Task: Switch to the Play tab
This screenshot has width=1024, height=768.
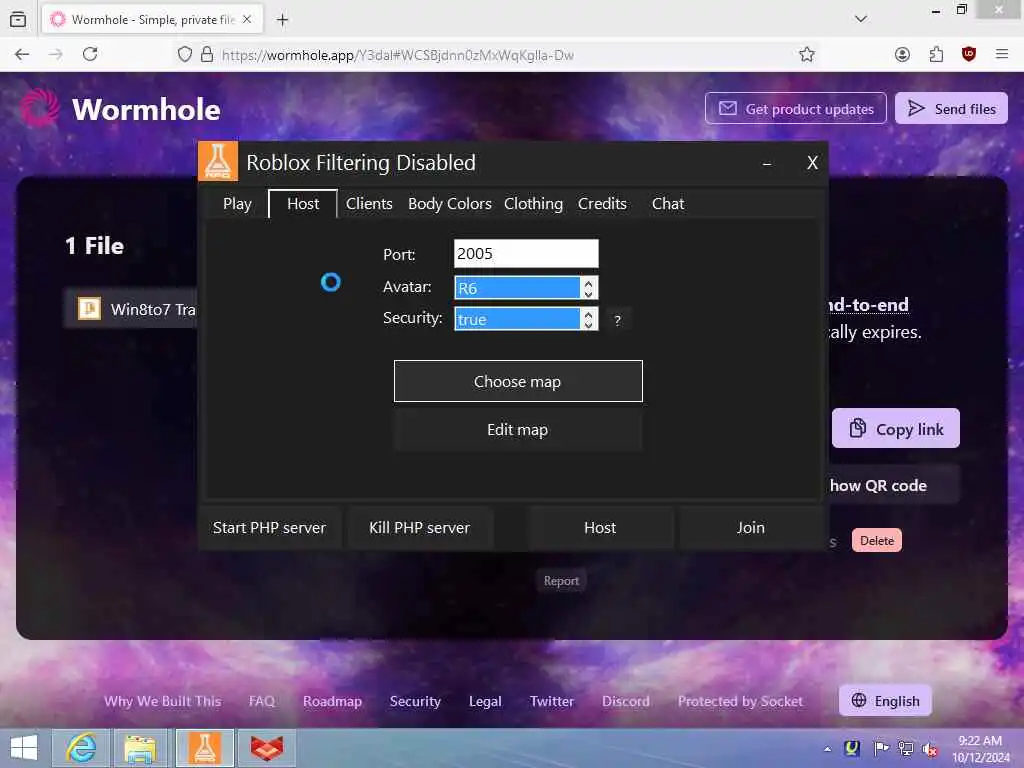Action: 237,204
